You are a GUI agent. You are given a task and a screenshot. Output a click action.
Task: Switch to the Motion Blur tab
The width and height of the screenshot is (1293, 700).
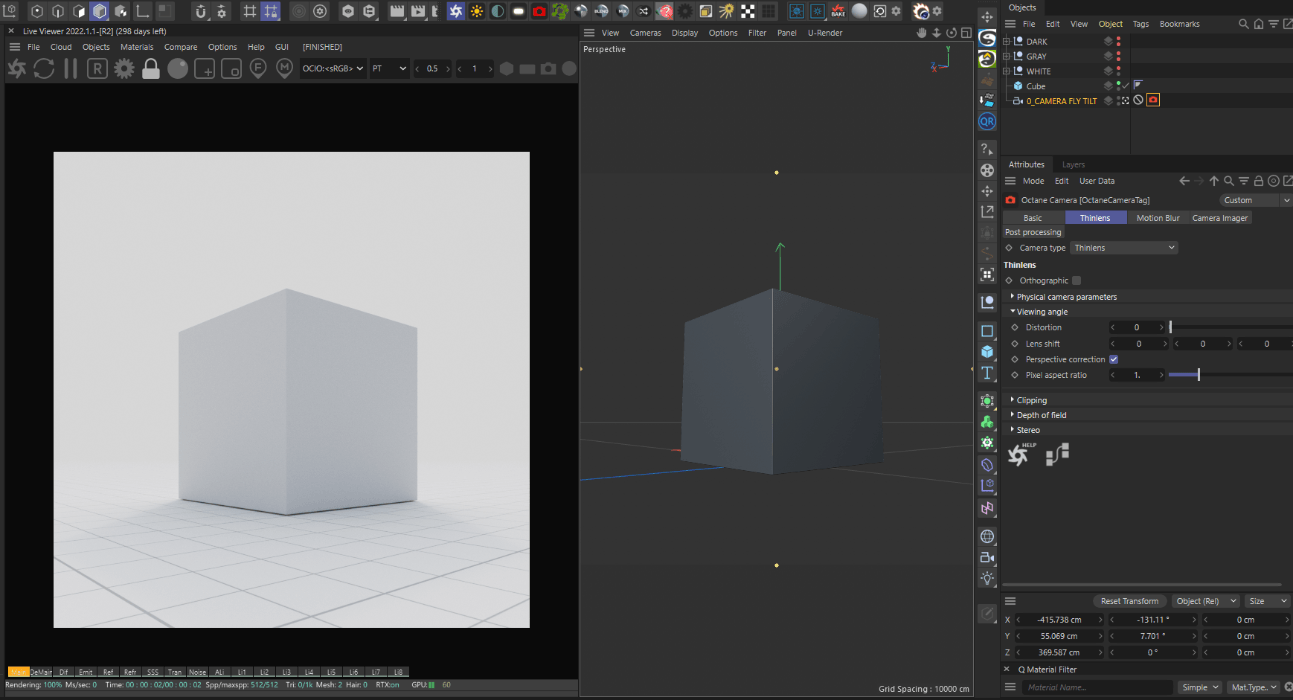pyautogui.click(x=1157, y=218)
